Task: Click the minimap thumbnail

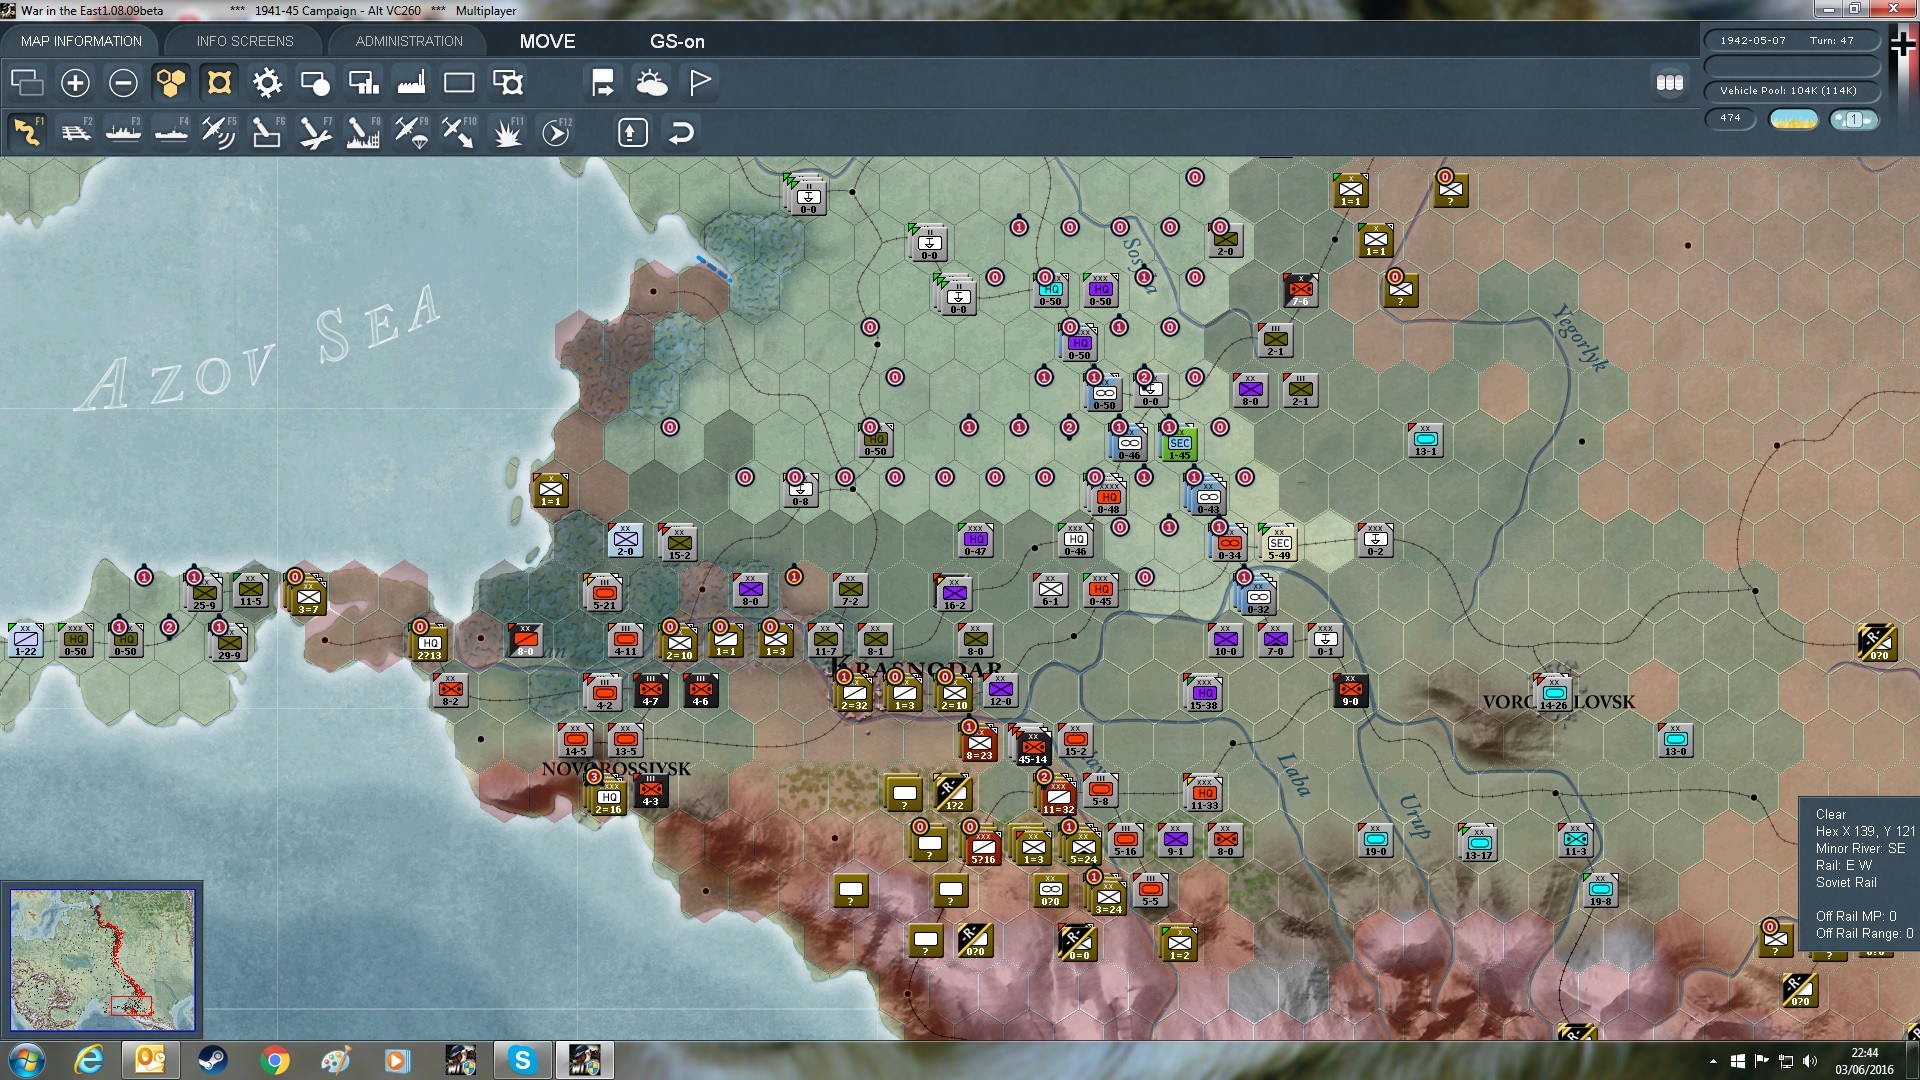Action: 102,960
